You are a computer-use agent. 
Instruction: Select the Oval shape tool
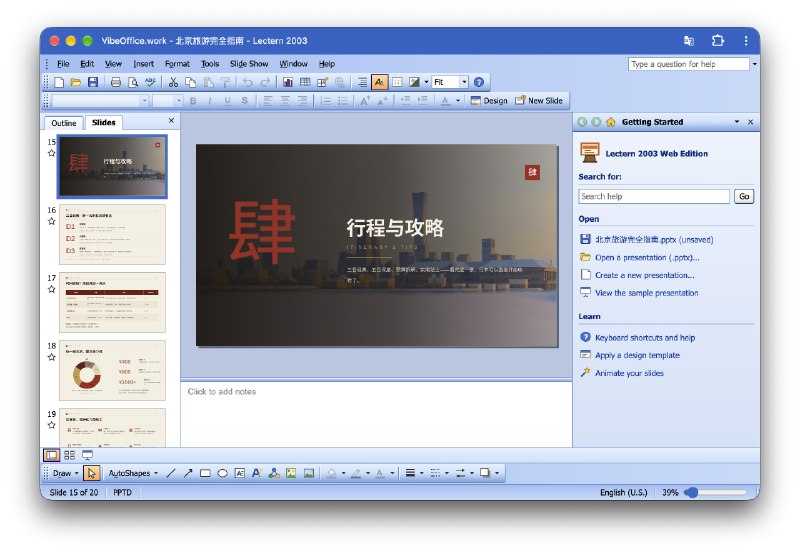222,473
